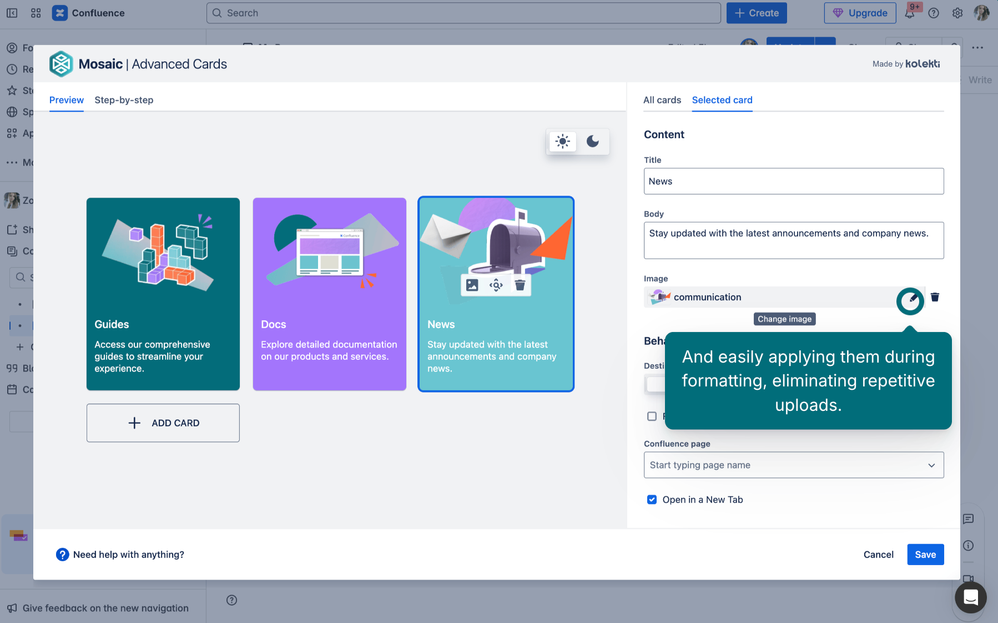Click the pencil Change image icon

coord(909,298)
